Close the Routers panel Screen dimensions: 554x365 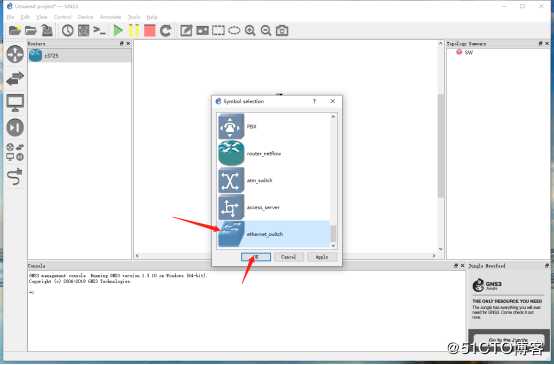tap(128, 43)
